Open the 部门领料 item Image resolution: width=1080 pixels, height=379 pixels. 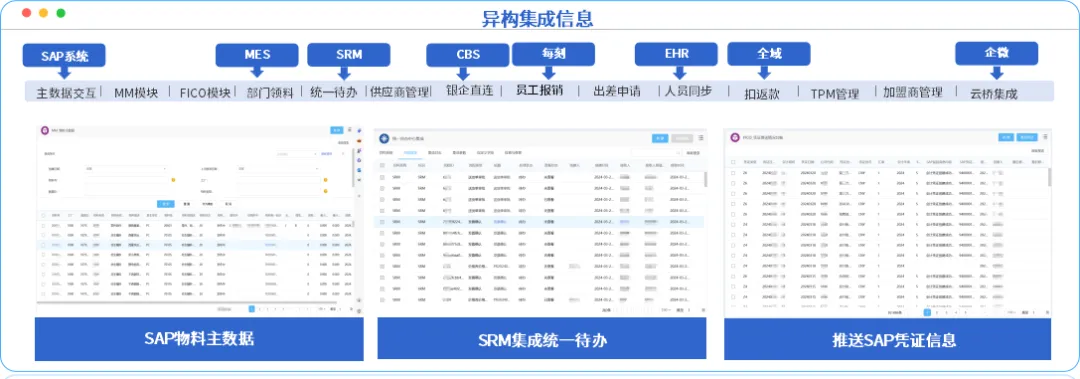(270, 92)
